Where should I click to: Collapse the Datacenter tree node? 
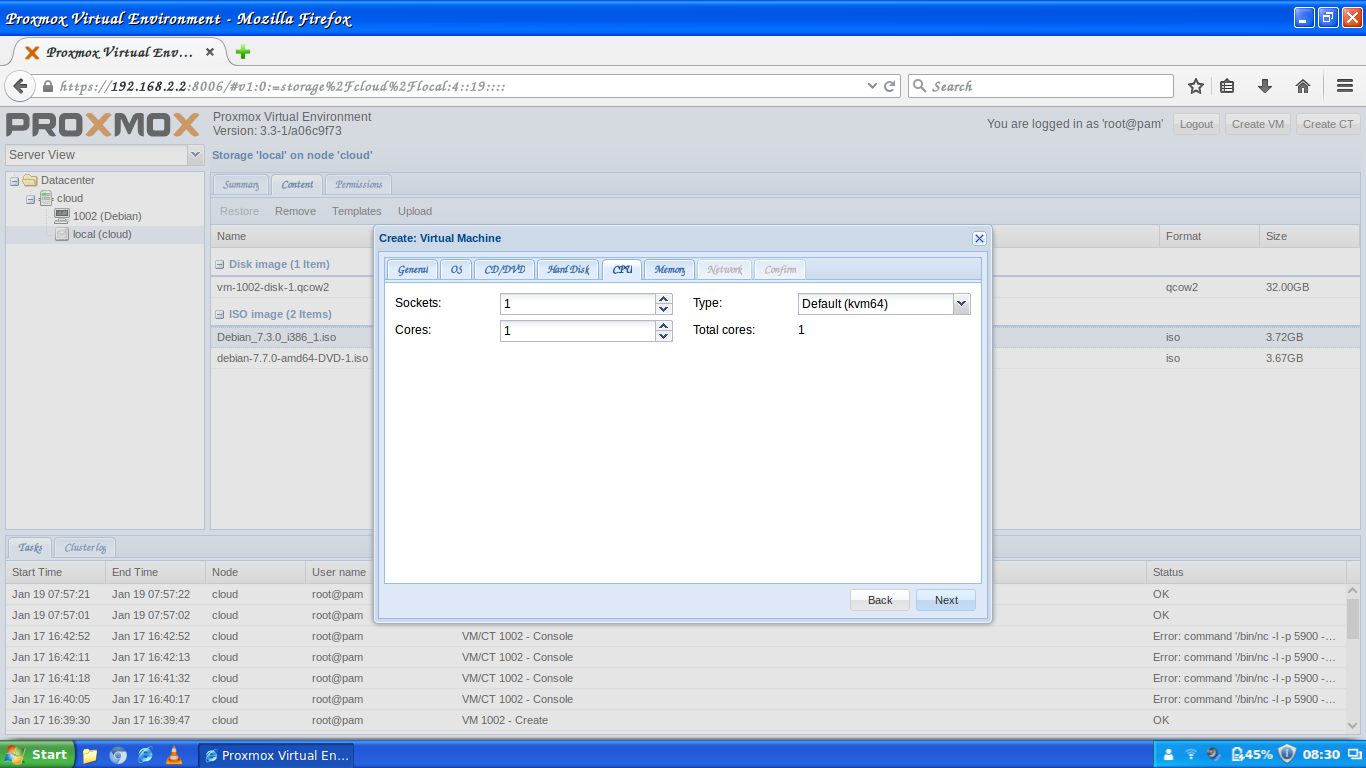pyautogui.click(x=14, y=181)
